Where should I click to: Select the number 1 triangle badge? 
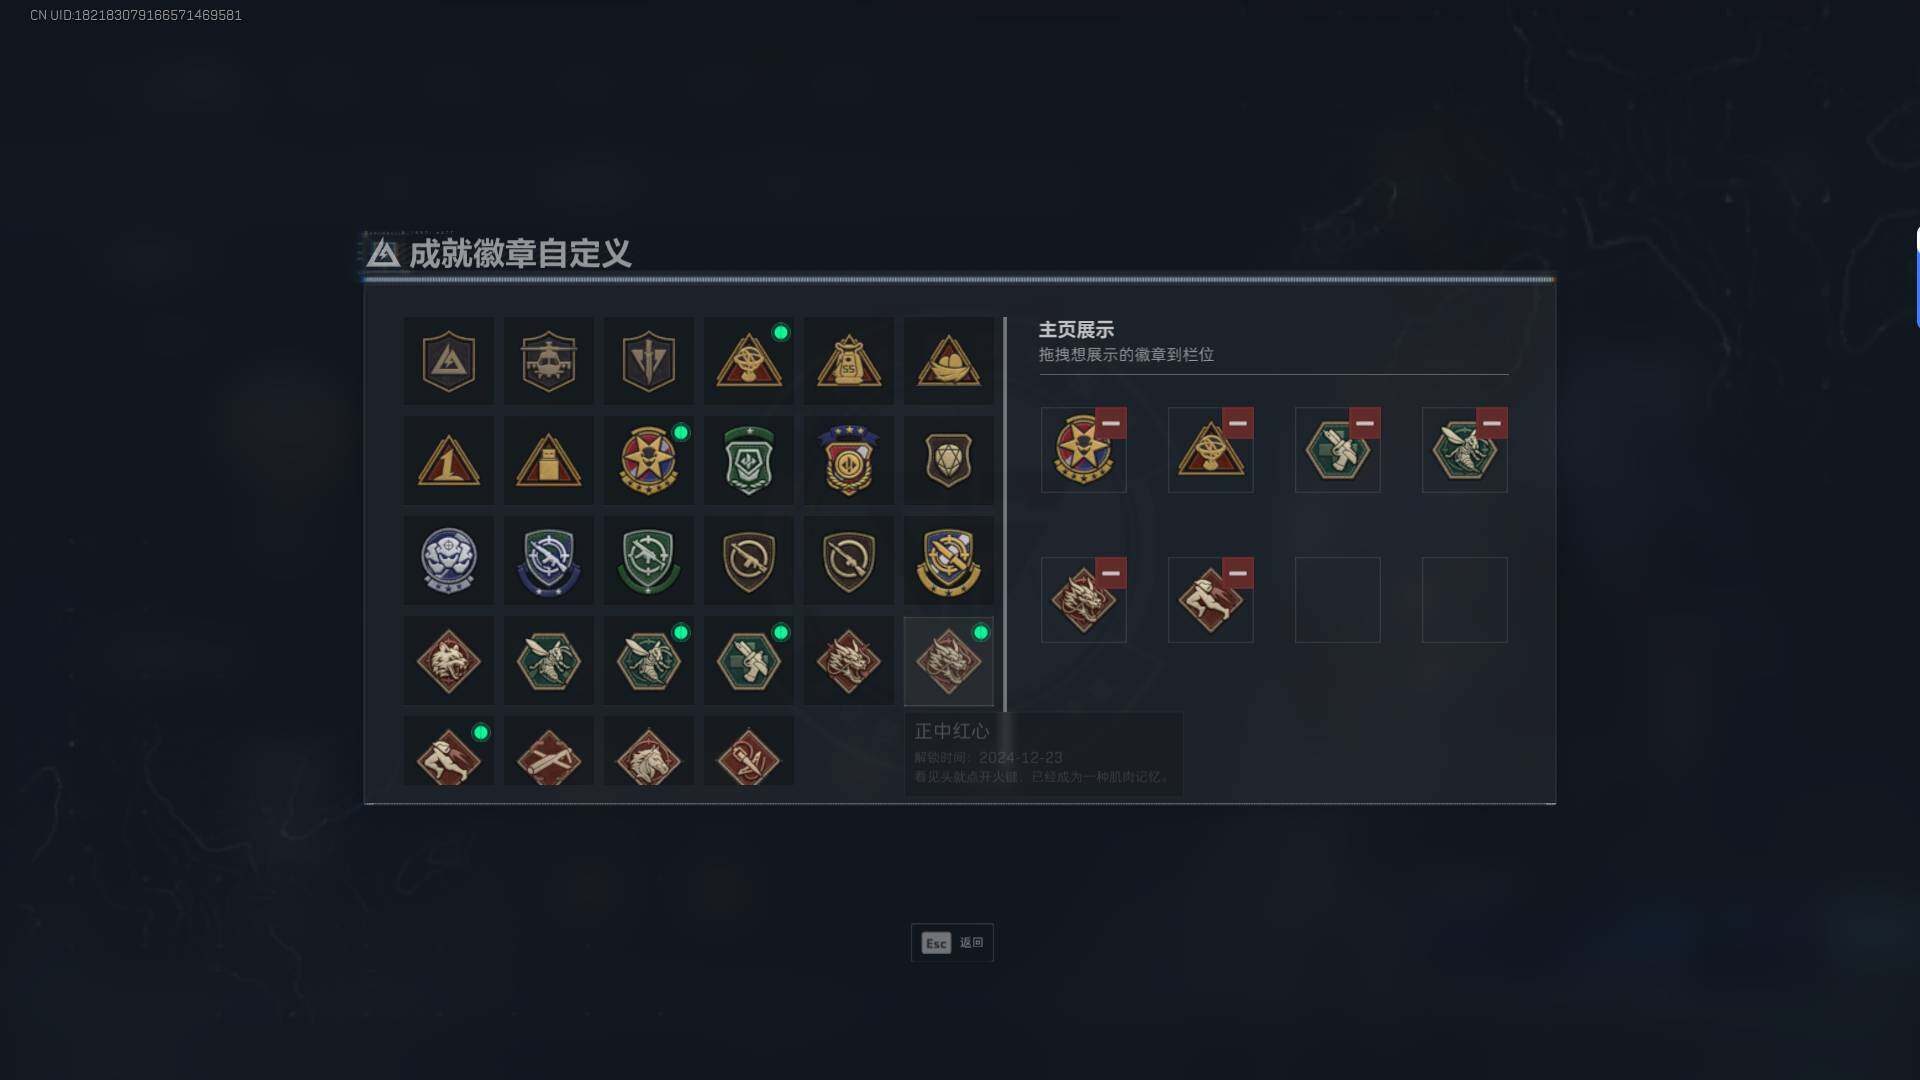448,461
